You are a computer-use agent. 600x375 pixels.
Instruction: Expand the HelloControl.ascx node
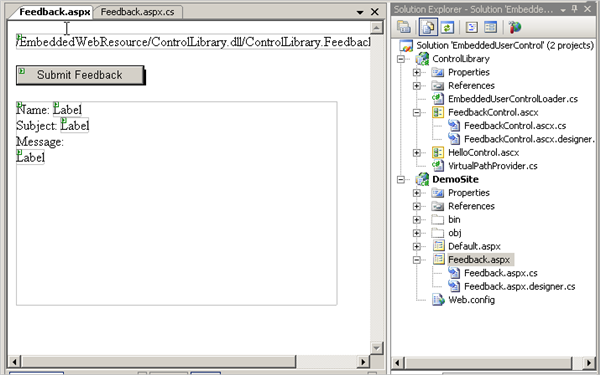417,153
